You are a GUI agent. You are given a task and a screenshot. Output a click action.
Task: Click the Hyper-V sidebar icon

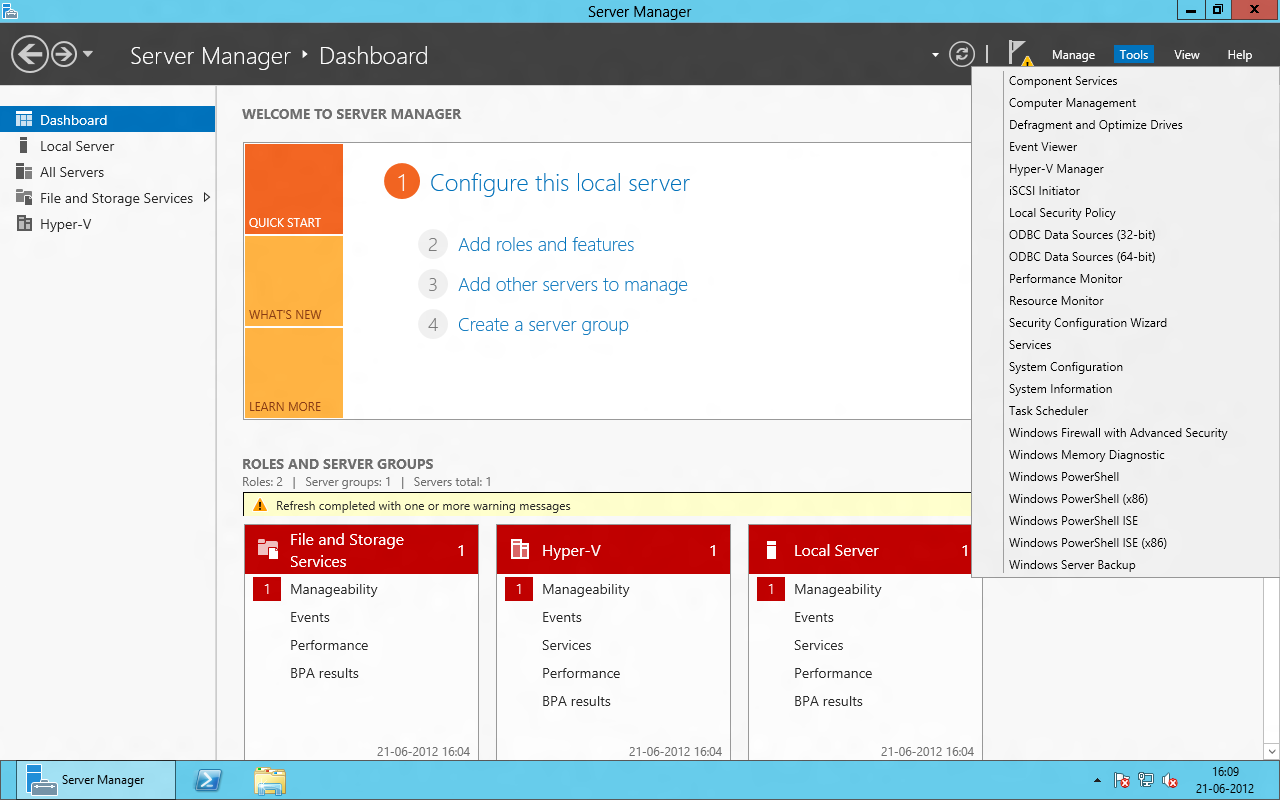pos(24,224)
